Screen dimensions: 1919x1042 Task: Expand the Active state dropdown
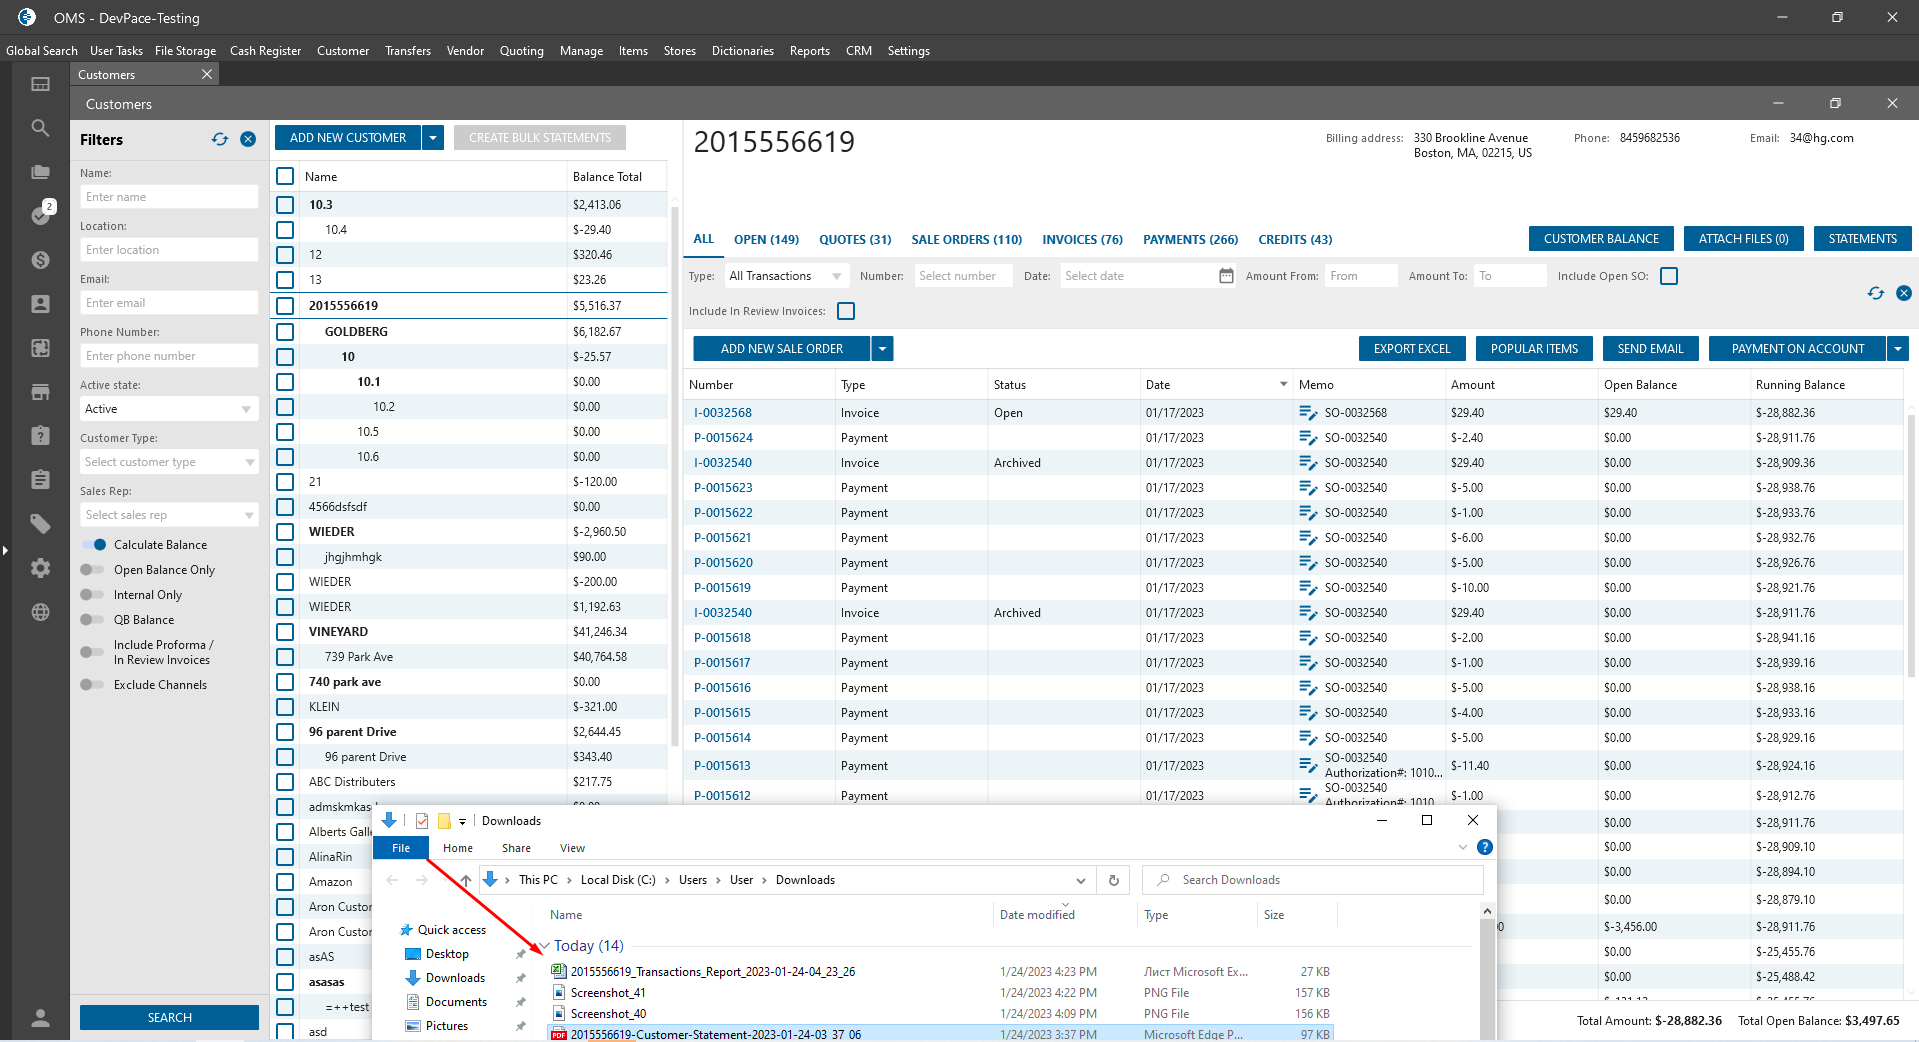(x=168, y=409)
